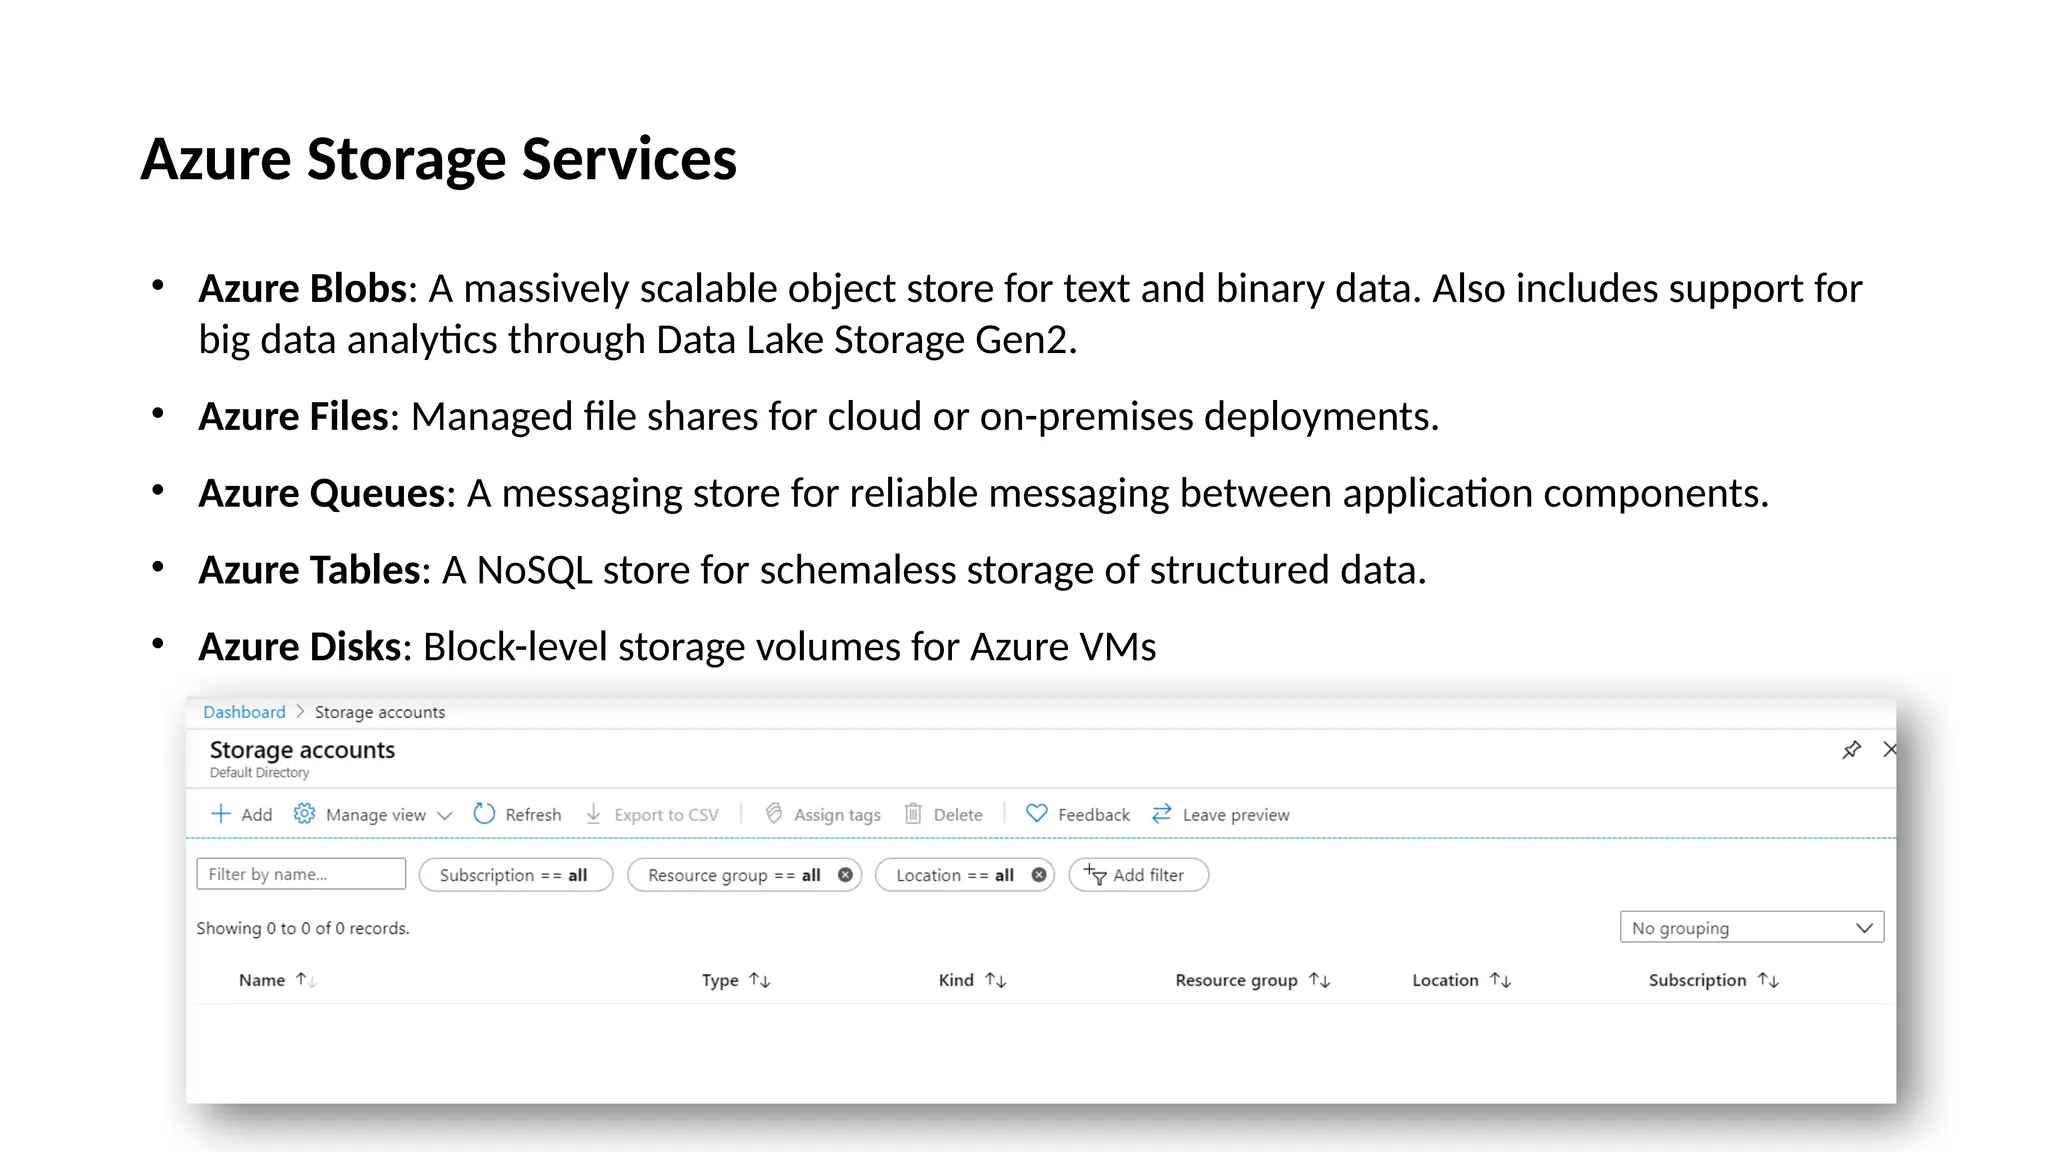Image resolution: width=2048 pixels, height=1152 pixels.
Task: Sort by Subscription column arrows
Action: 1768,980
